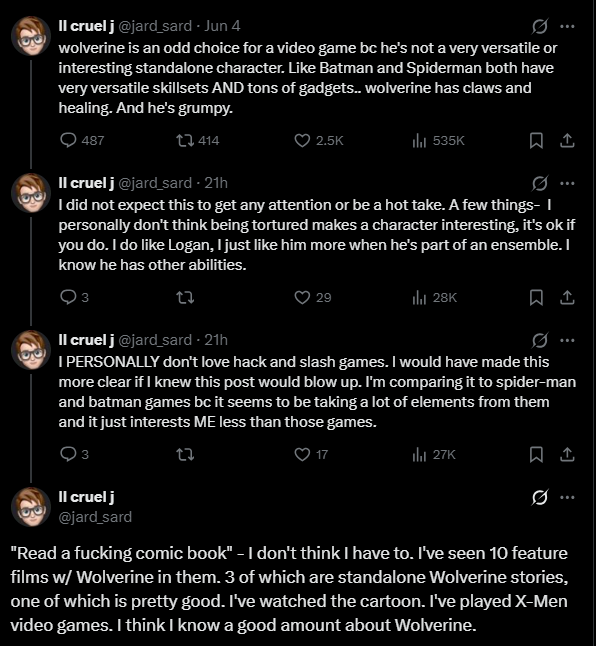Screen dimensions: 596x646
Task: Open more options menu on bottom tweet
Action: 568,497
